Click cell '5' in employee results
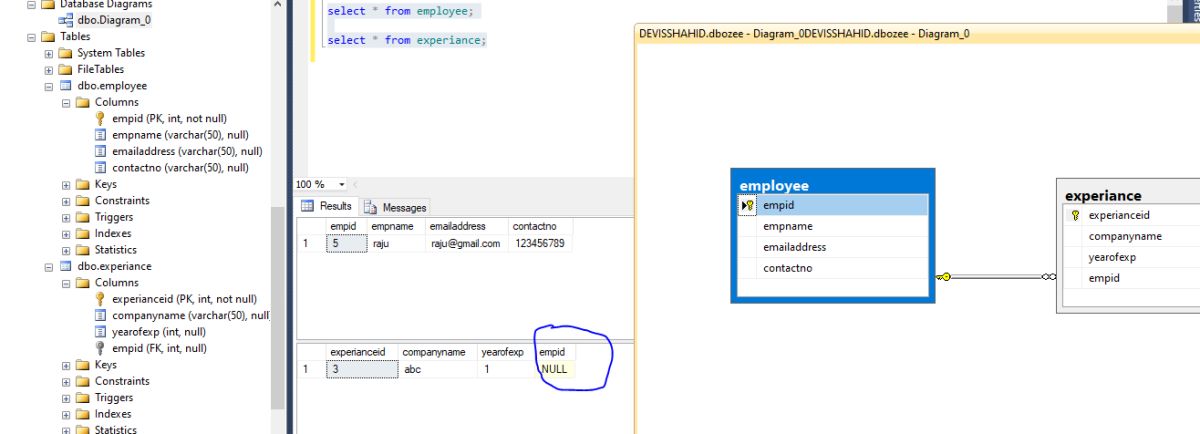Viewport: 1200px width, 434px height. pyautogui.click(x=345, y=243)
